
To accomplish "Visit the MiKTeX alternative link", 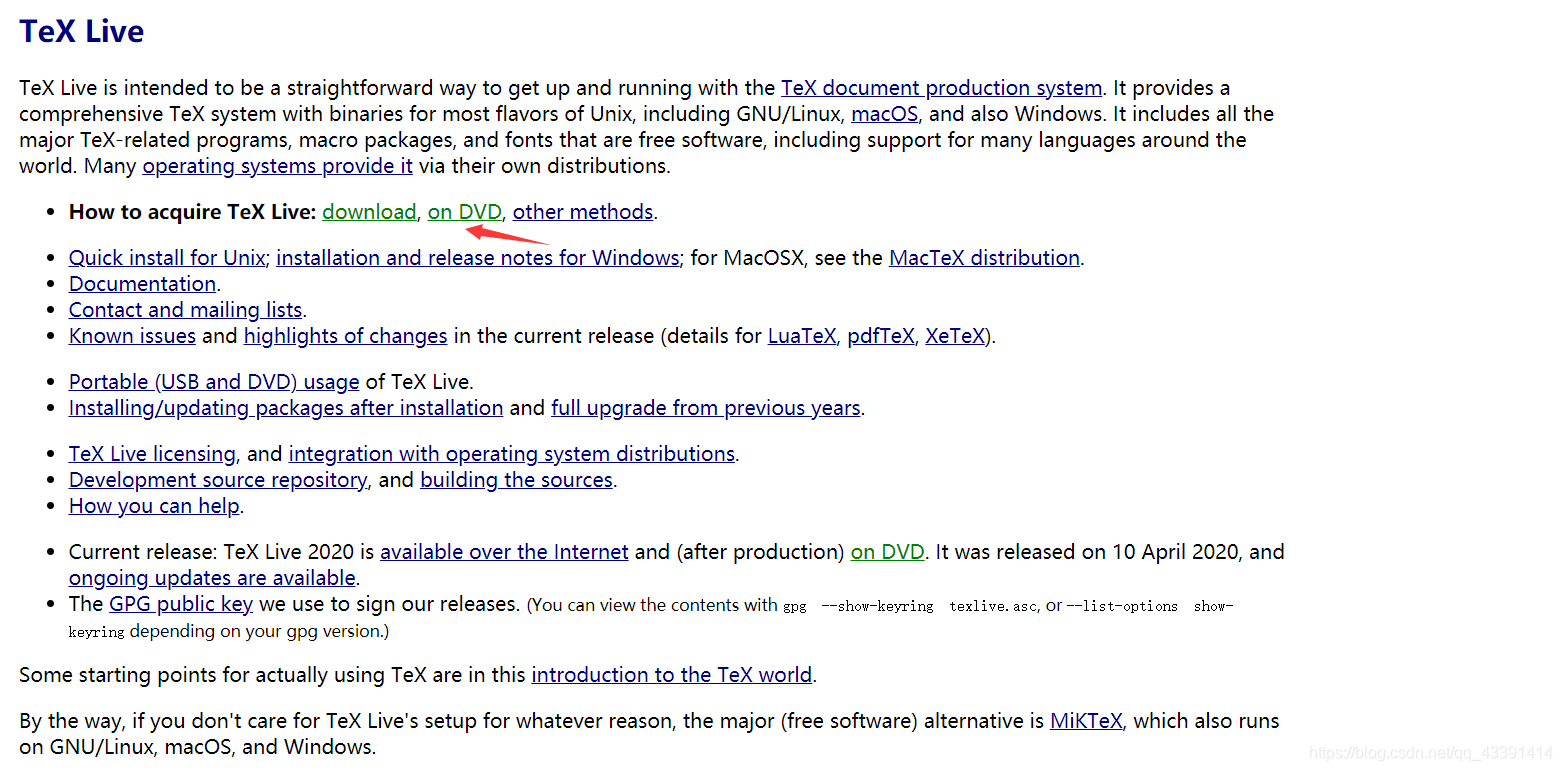I will [x=1086, y=721].
